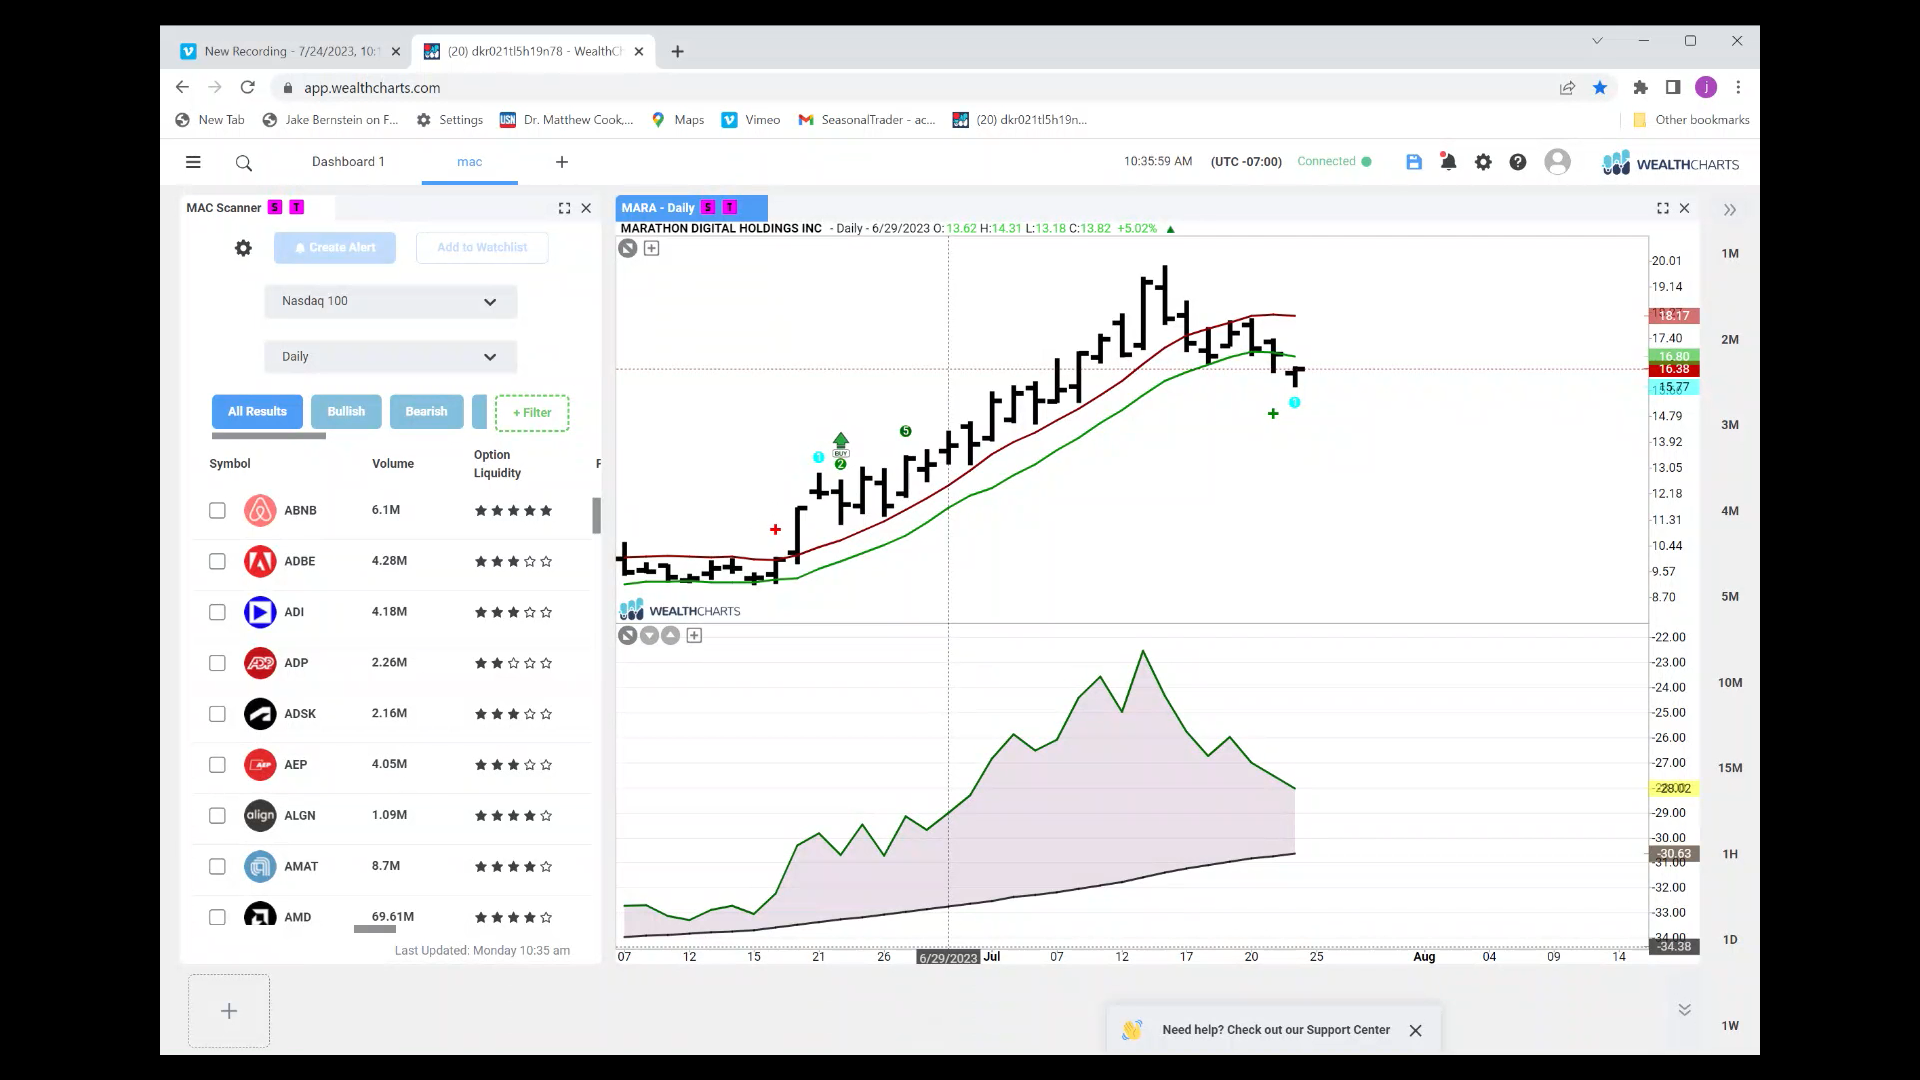Select the MARA - Daily chart tab
Screen dimensions: 1920x1080
point(691,208)
